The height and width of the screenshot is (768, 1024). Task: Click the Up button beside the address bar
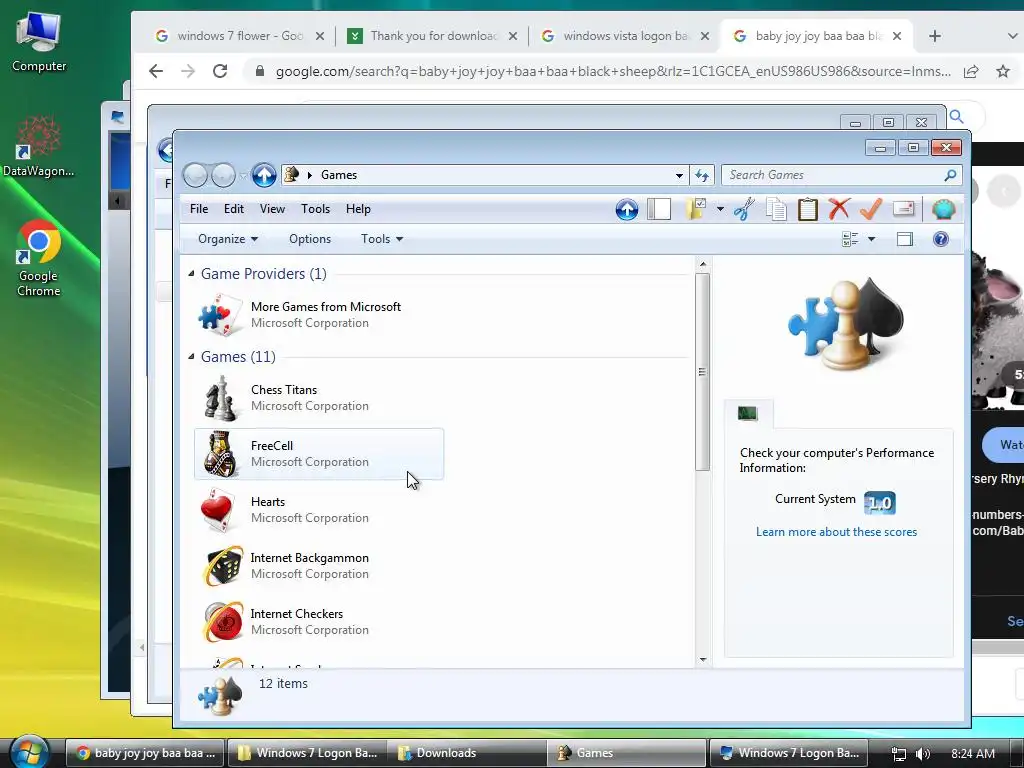click(264, 175)
